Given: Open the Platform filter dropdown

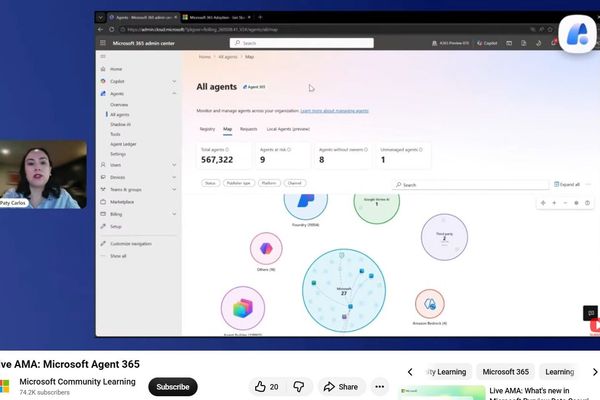Looking at the screenshot, I should pyautogui.click(x=269, y=183).
